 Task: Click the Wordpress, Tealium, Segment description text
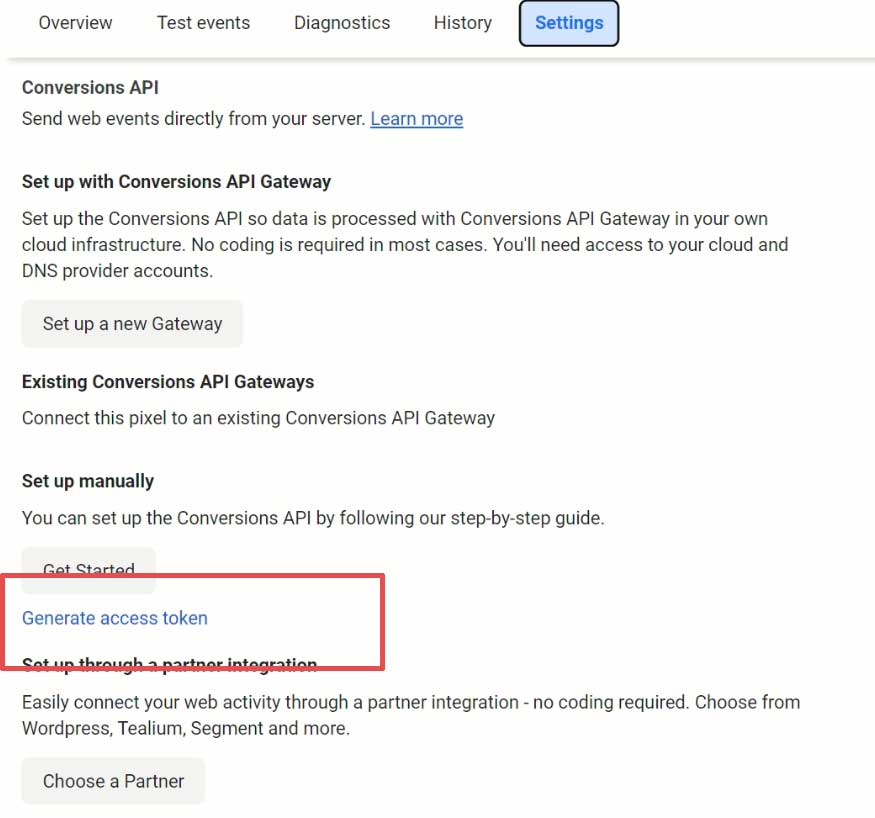410,715
